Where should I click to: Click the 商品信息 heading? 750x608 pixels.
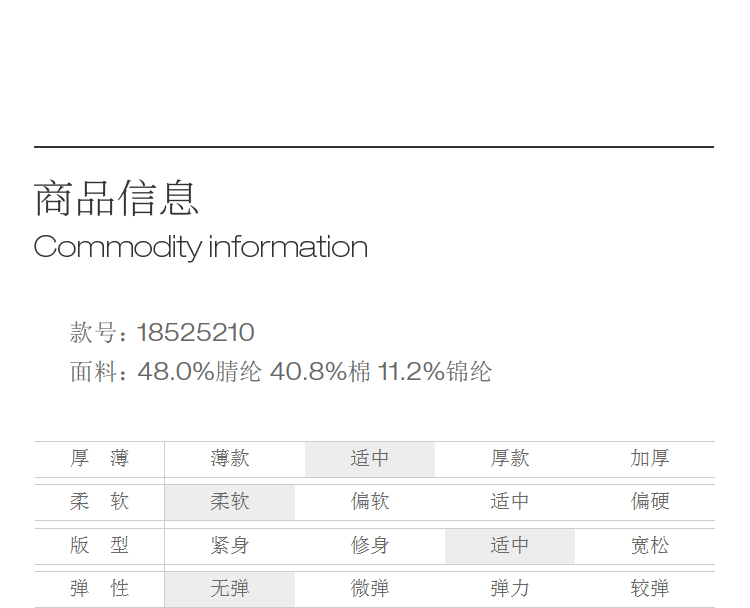tap(116, 198)
